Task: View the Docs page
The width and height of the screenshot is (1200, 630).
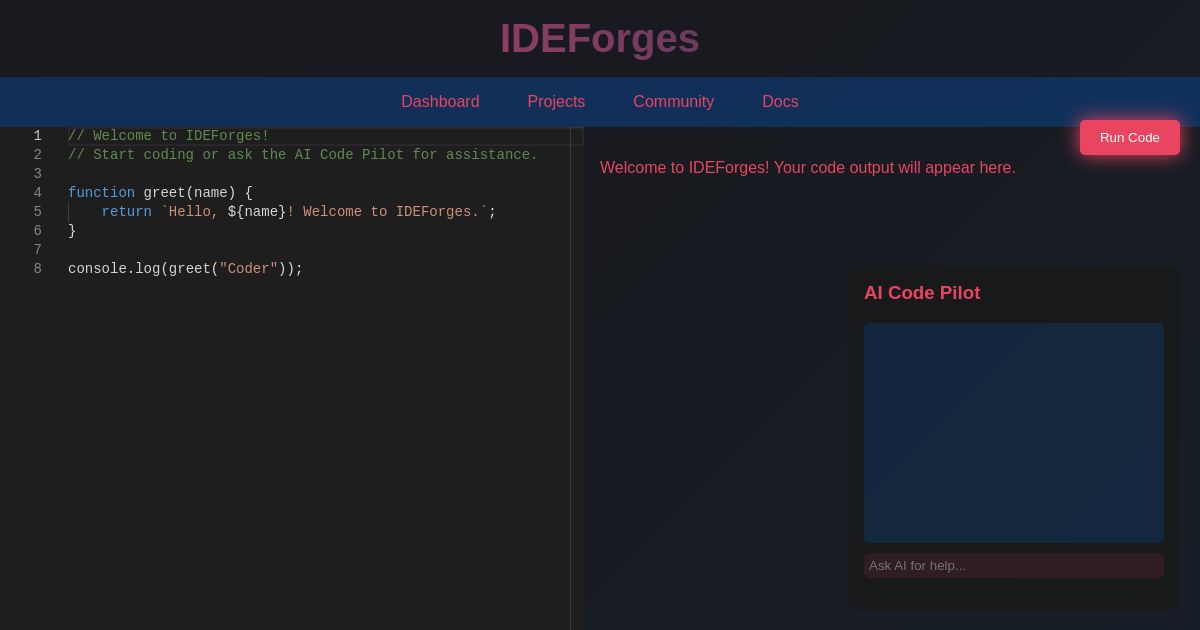Action: point(780,102)
